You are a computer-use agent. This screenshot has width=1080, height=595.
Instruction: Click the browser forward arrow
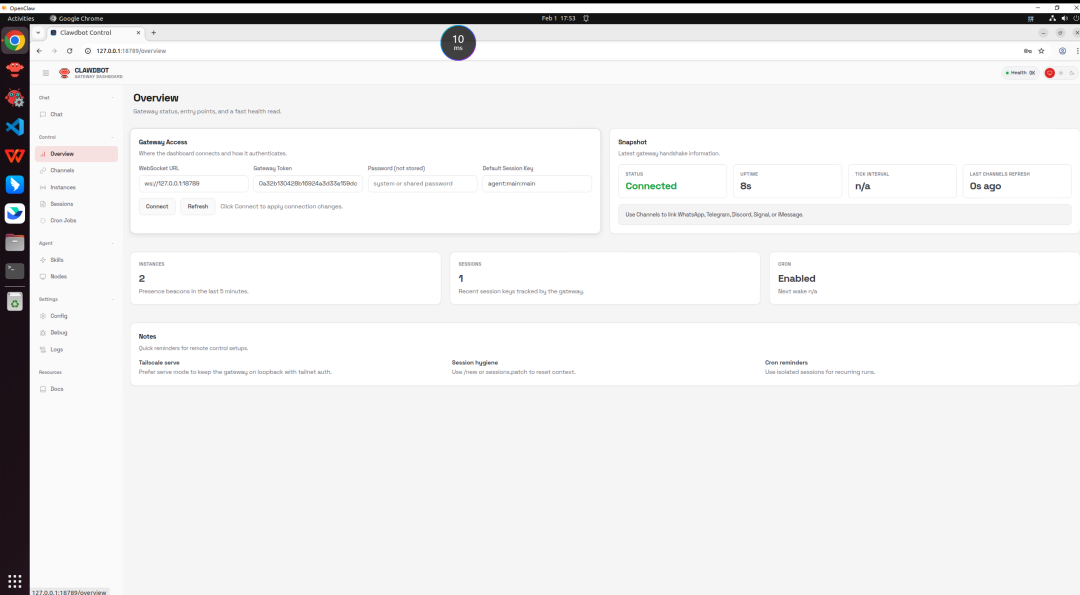point(54,51)
